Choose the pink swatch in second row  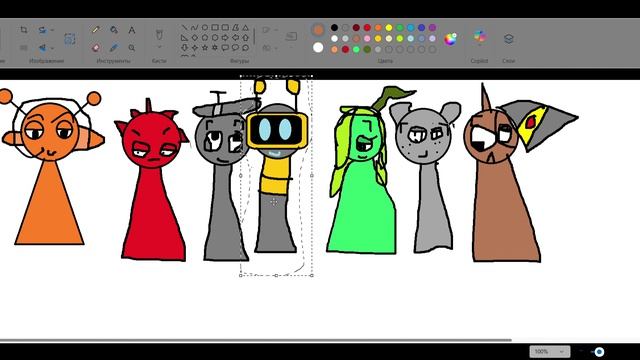tap(367, 39)
